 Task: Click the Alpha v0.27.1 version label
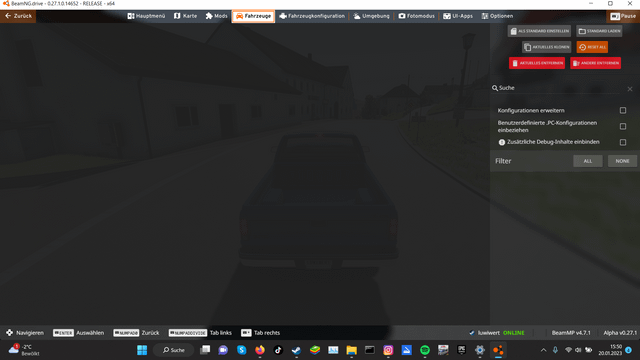[620, 333]
